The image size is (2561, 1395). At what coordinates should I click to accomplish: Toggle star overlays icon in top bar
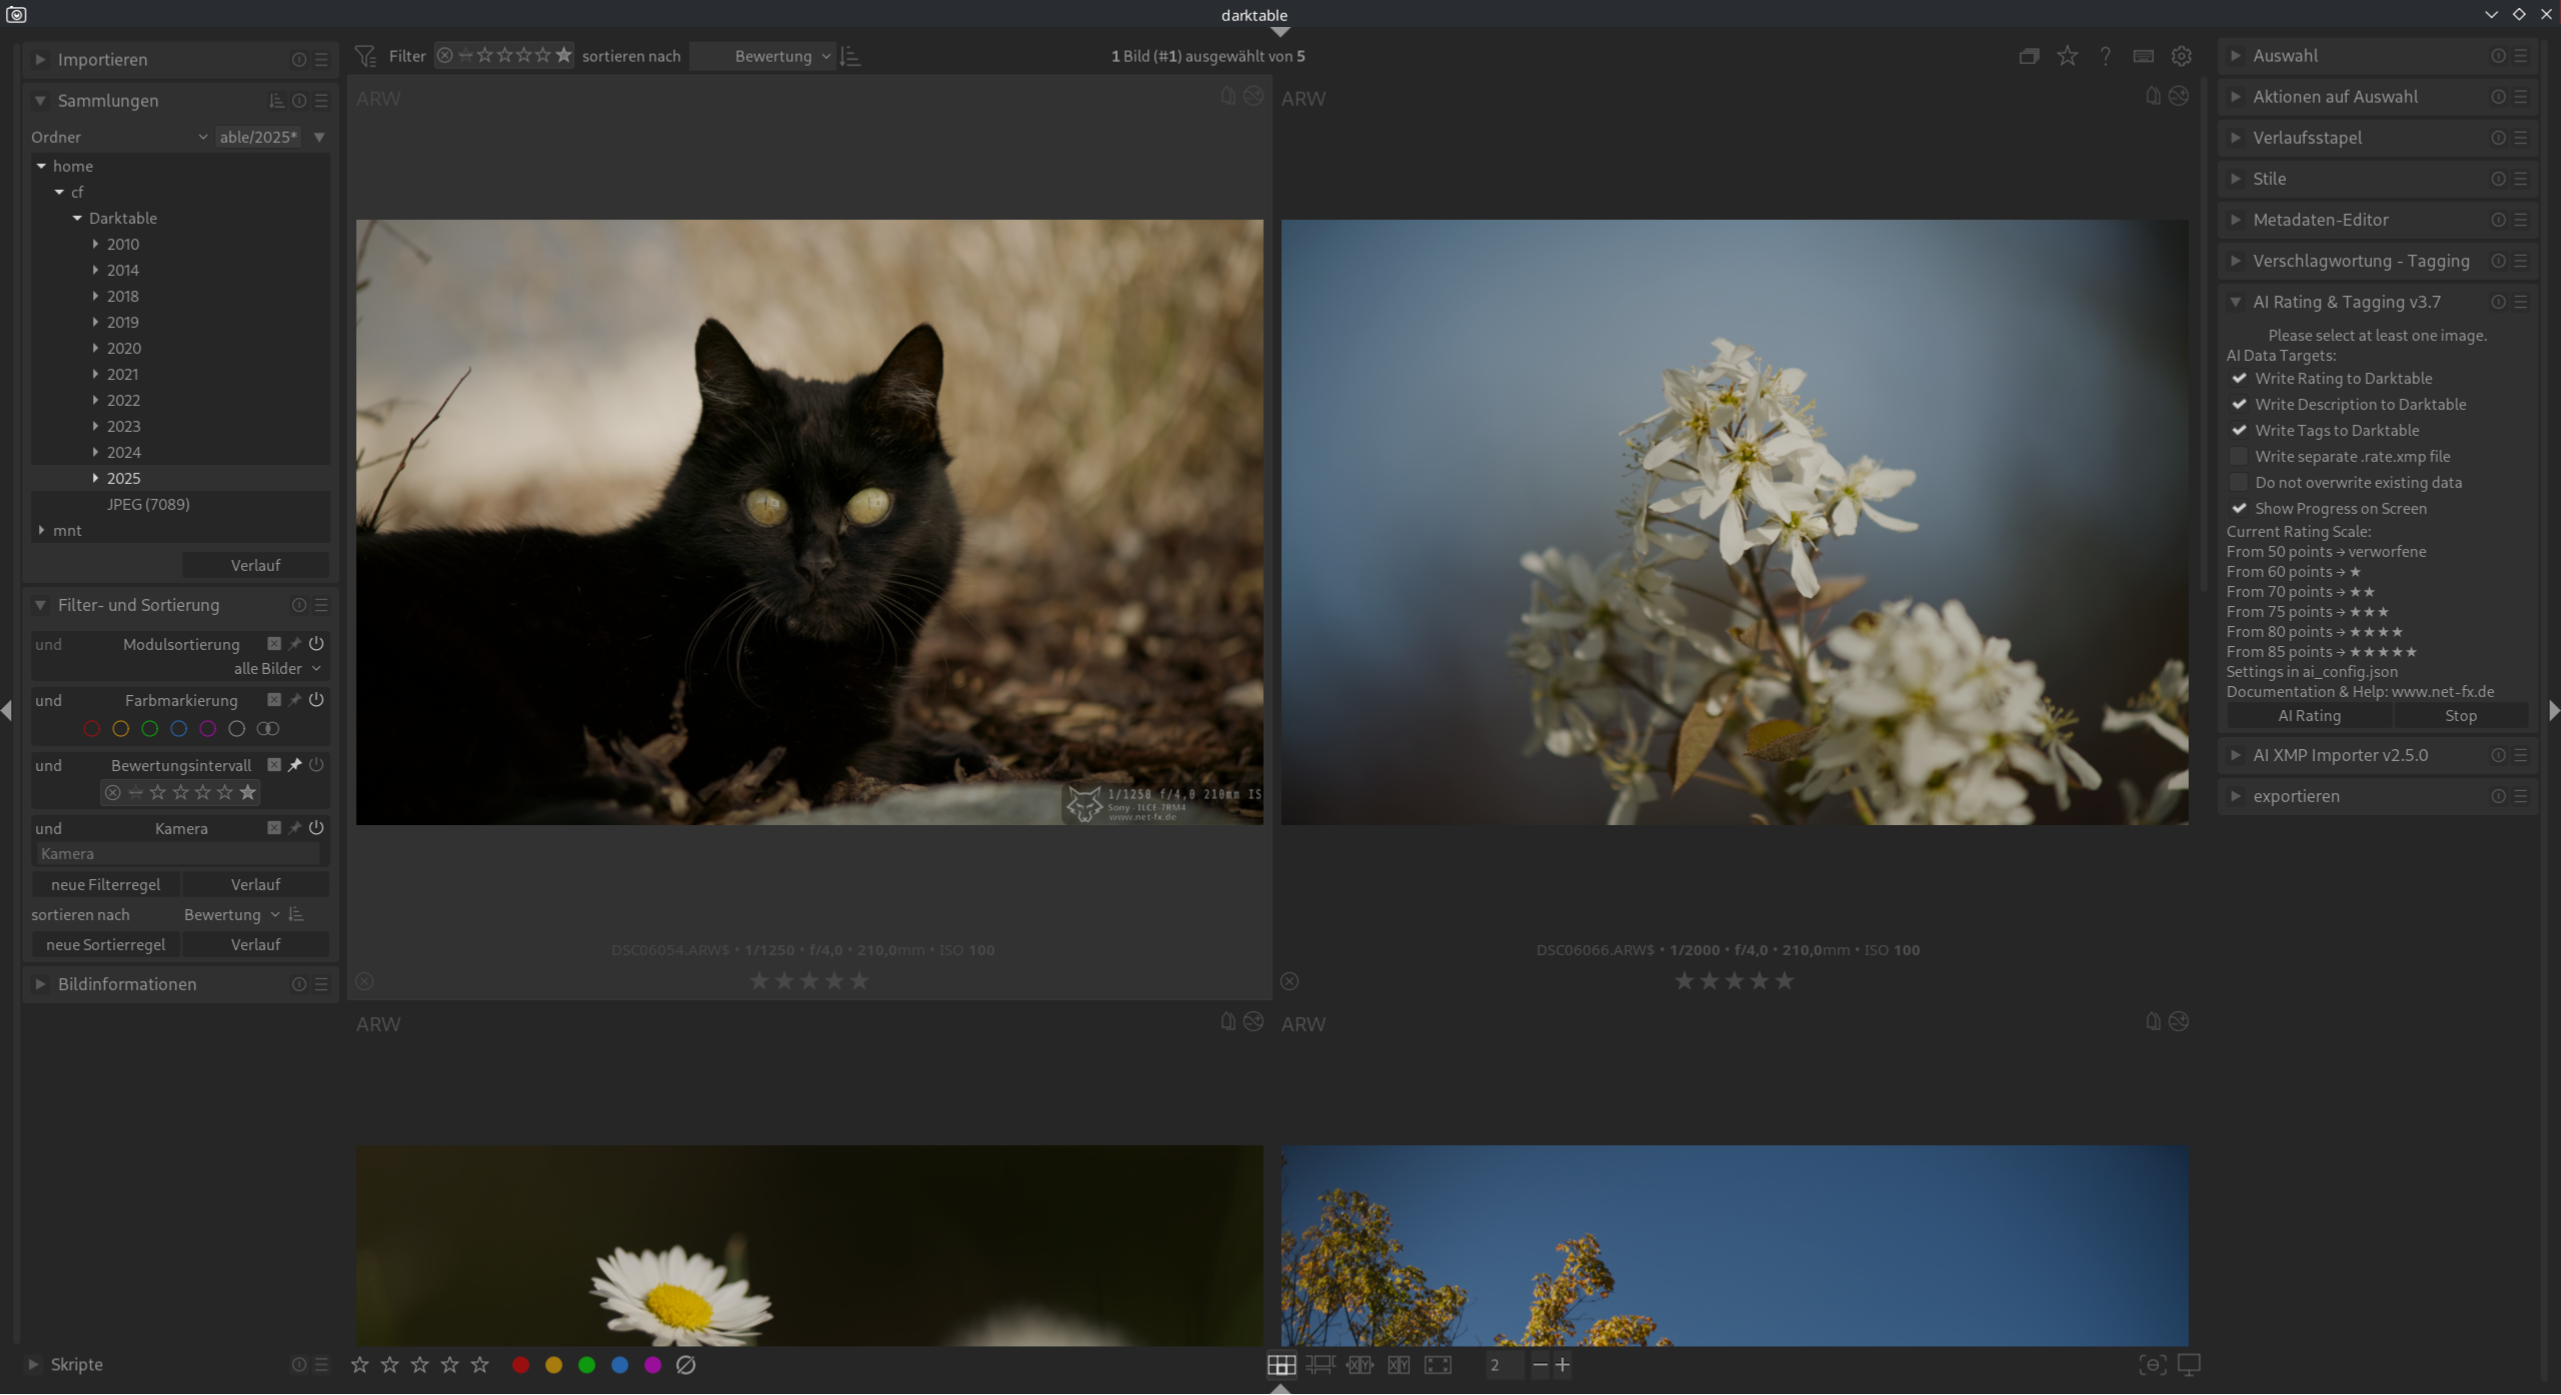pos(2067,56)
